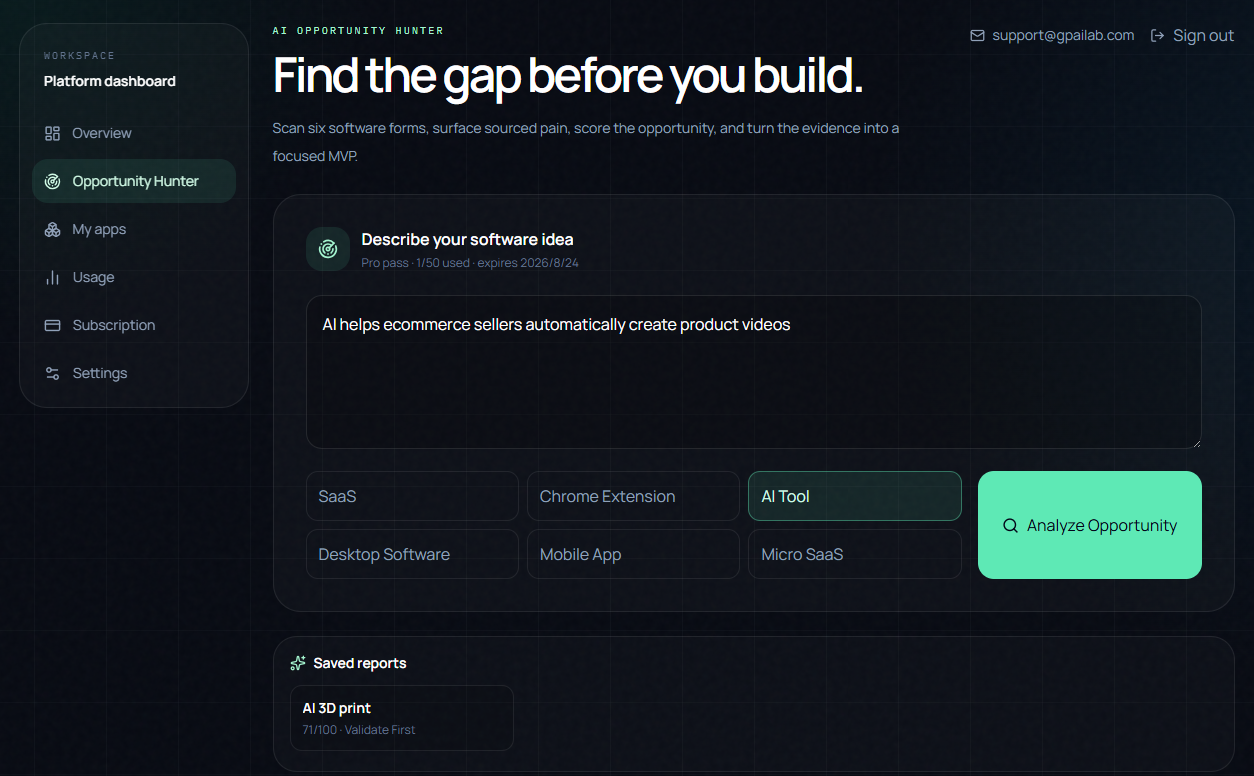
Task: Click the Overview grid icon in sidebar
Action: coord(53,133)
